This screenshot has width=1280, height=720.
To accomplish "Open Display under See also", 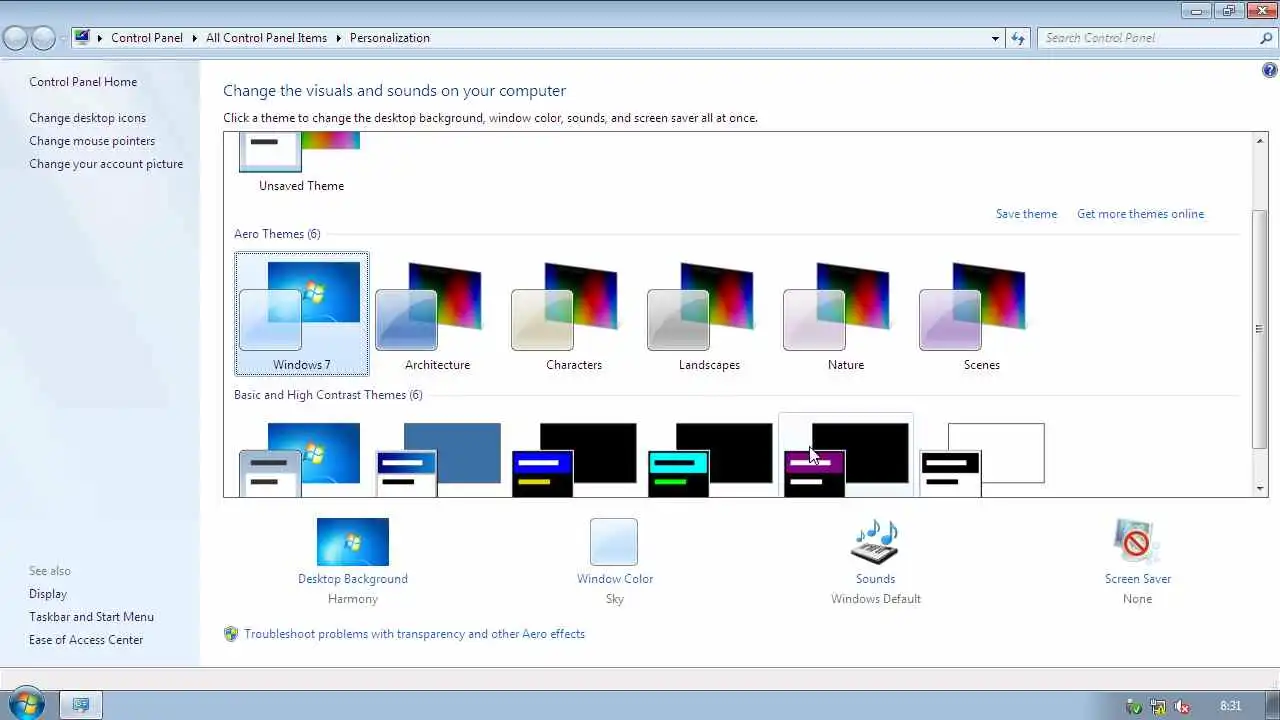I will coord(48,594).
